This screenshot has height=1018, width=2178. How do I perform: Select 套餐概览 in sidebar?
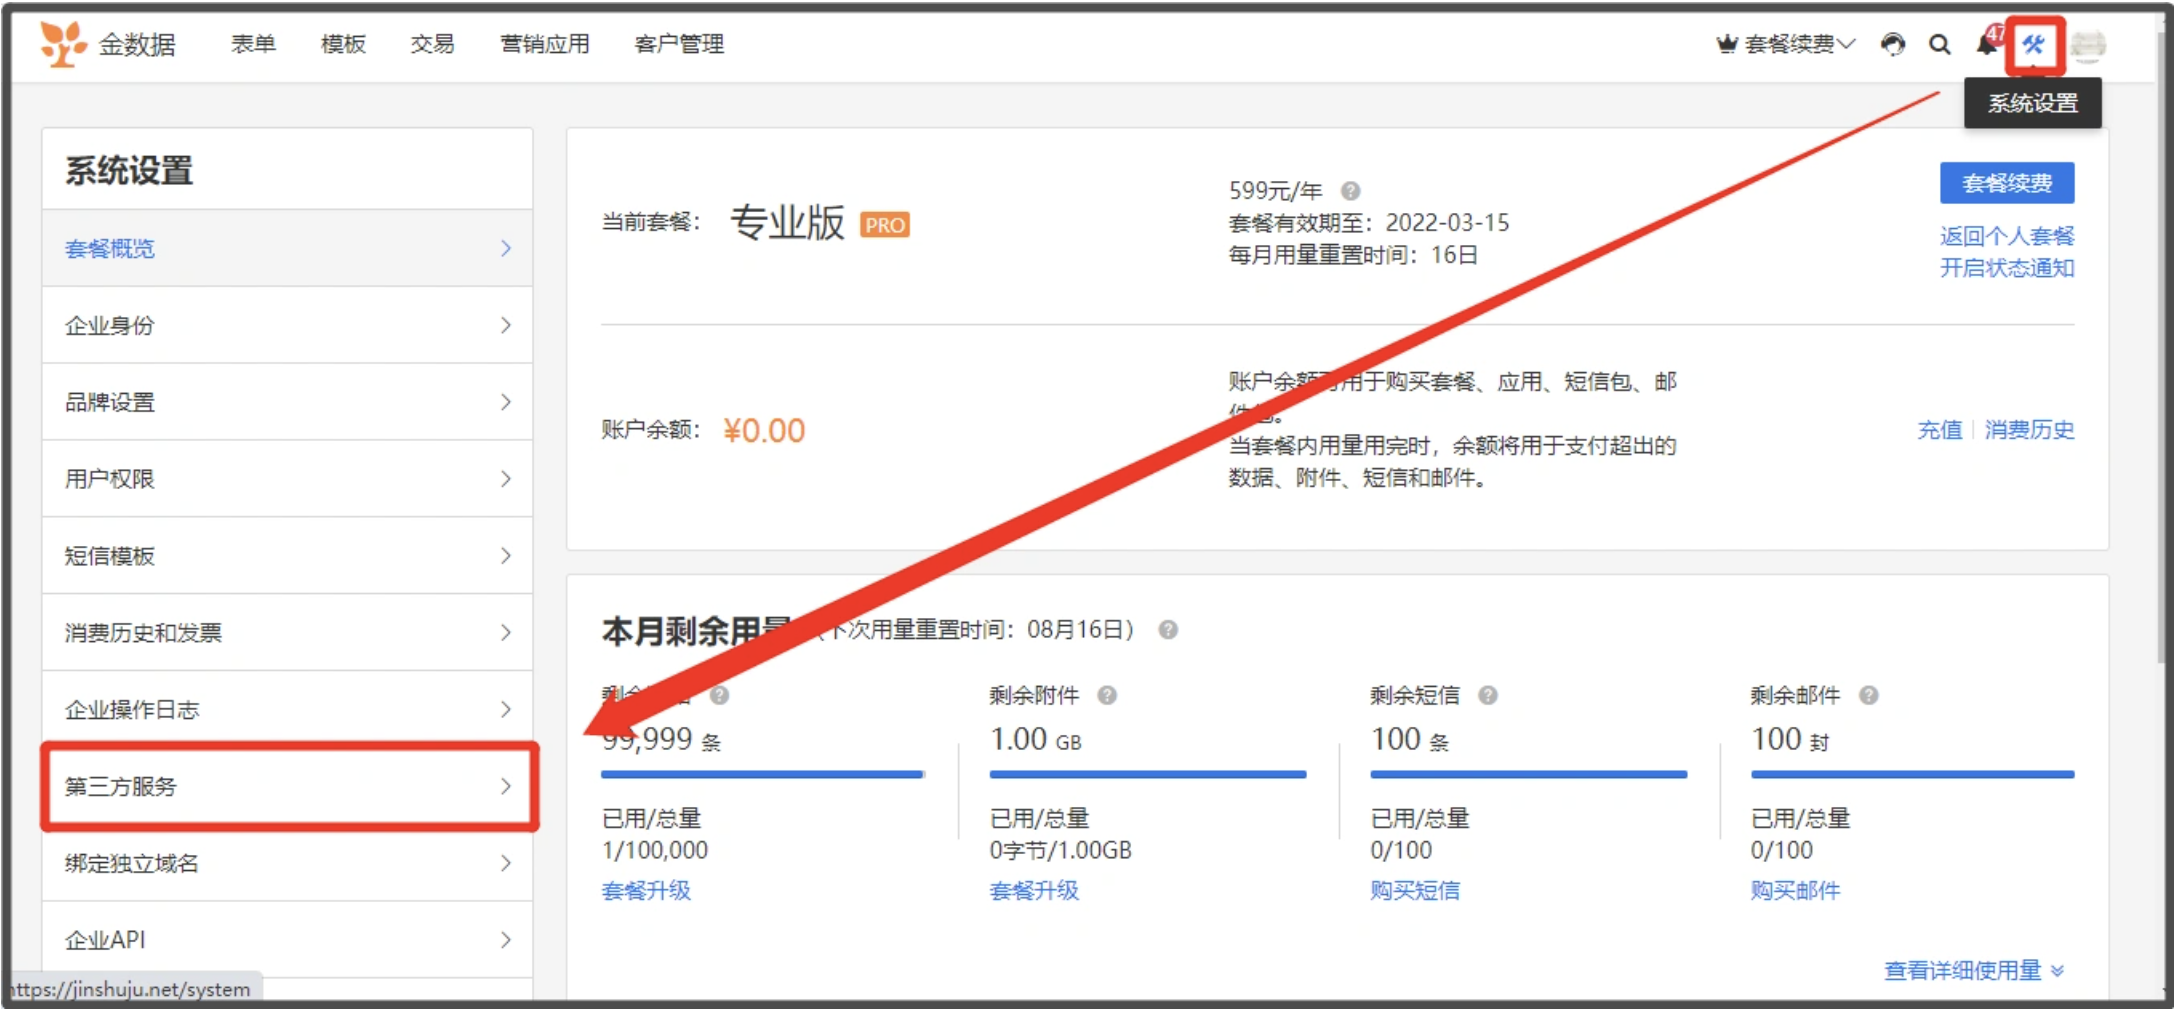(287, 248)
